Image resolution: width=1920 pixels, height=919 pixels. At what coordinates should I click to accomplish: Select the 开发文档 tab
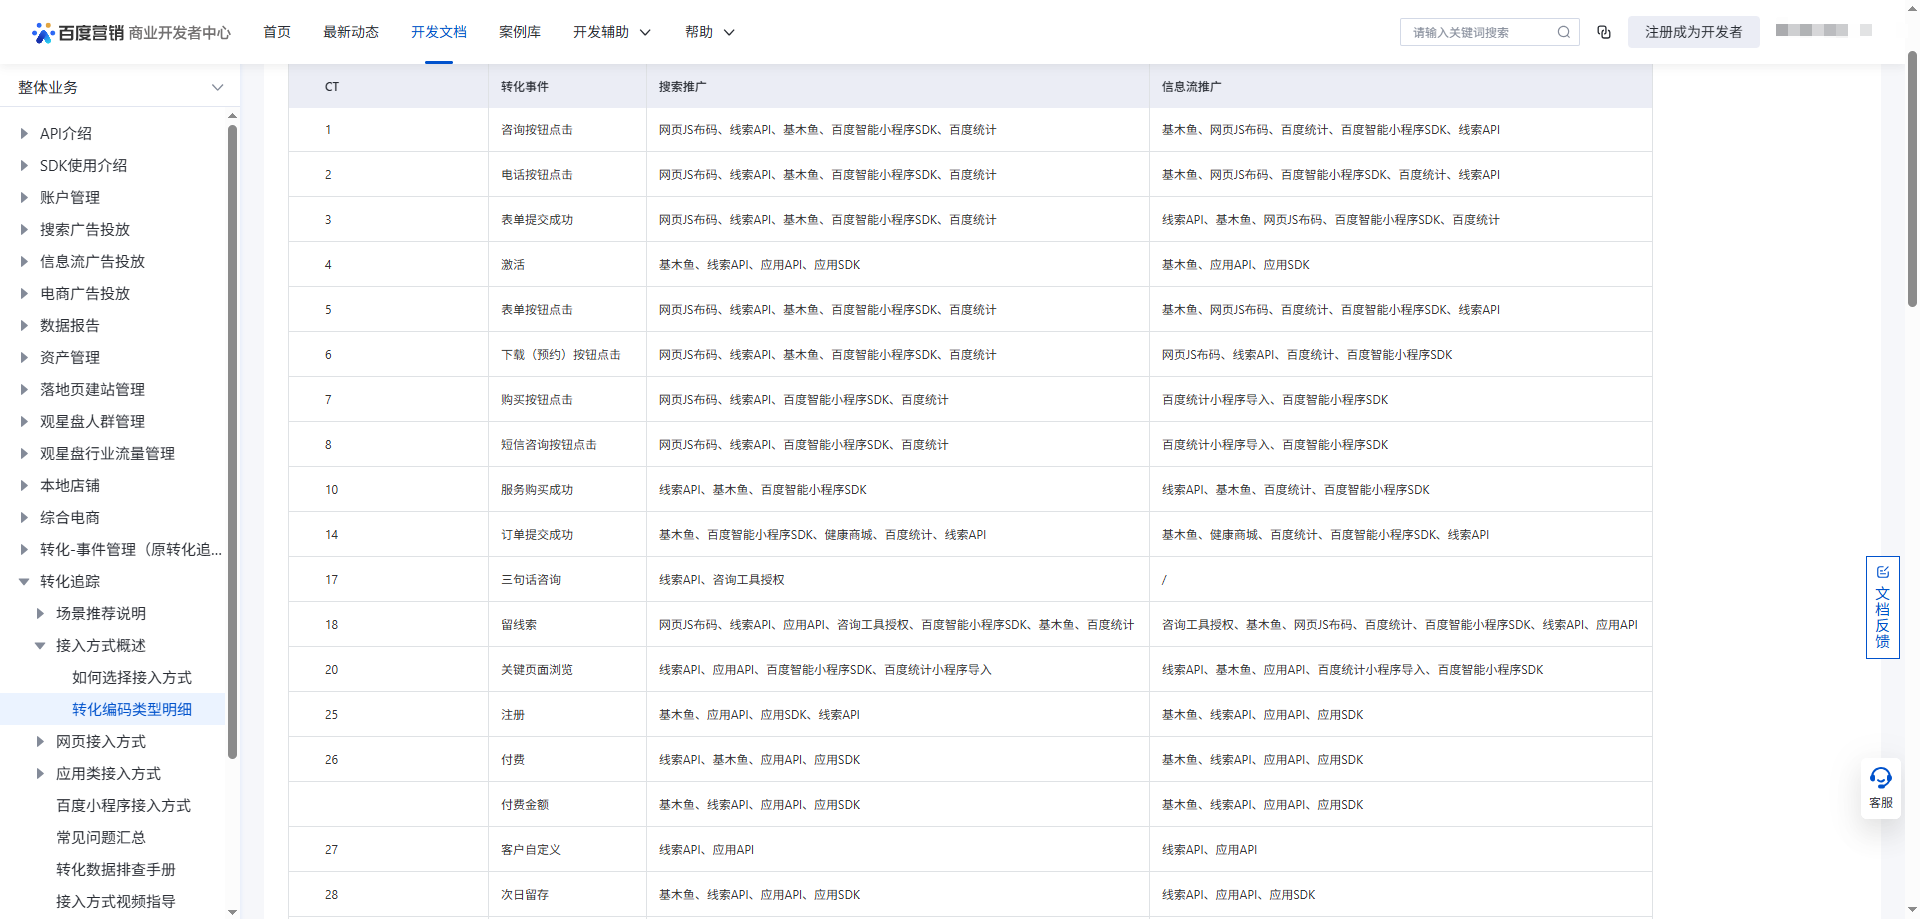point(439,32)
